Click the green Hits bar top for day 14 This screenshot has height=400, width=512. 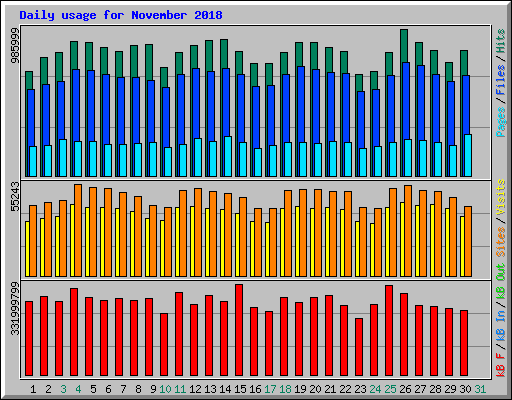tap(224, 54)
